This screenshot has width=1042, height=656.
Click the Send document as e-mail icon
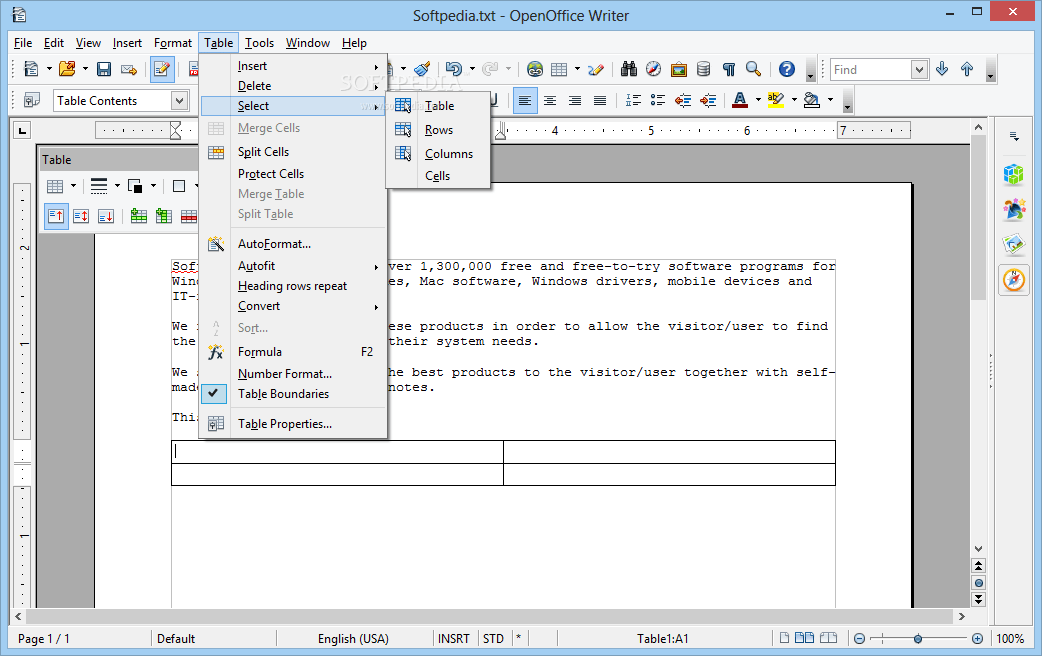[129, 69]
